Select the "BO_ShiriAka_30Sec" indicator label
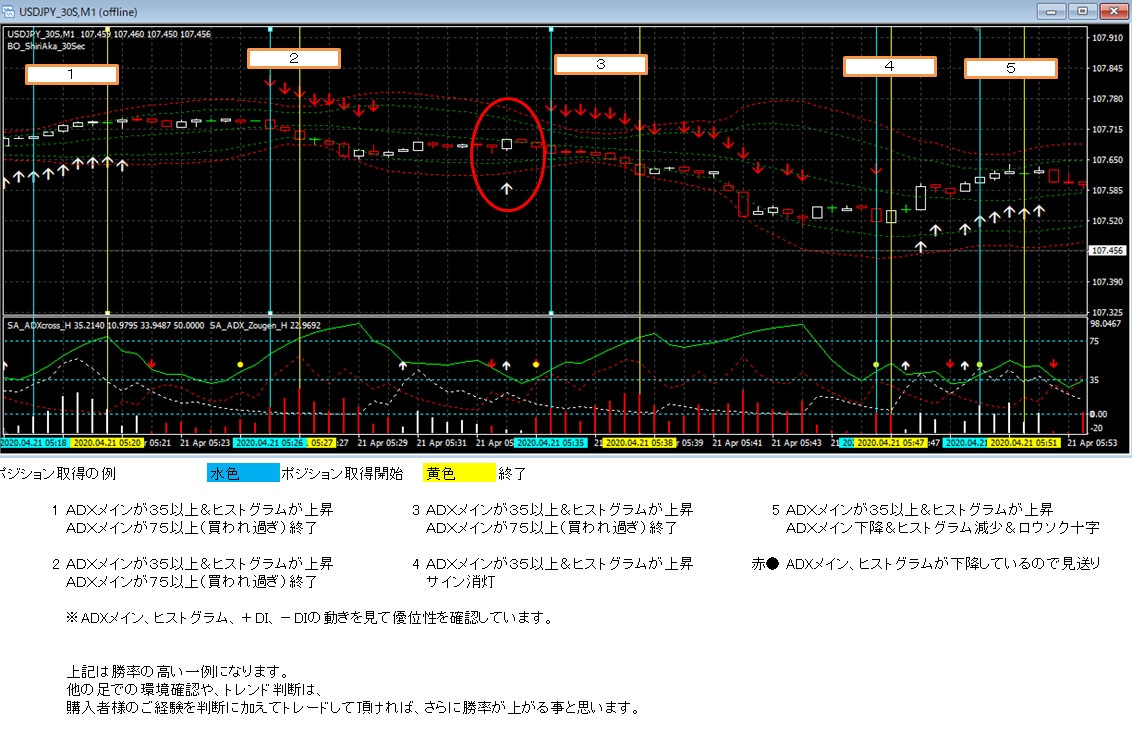 tap(46, 46)
